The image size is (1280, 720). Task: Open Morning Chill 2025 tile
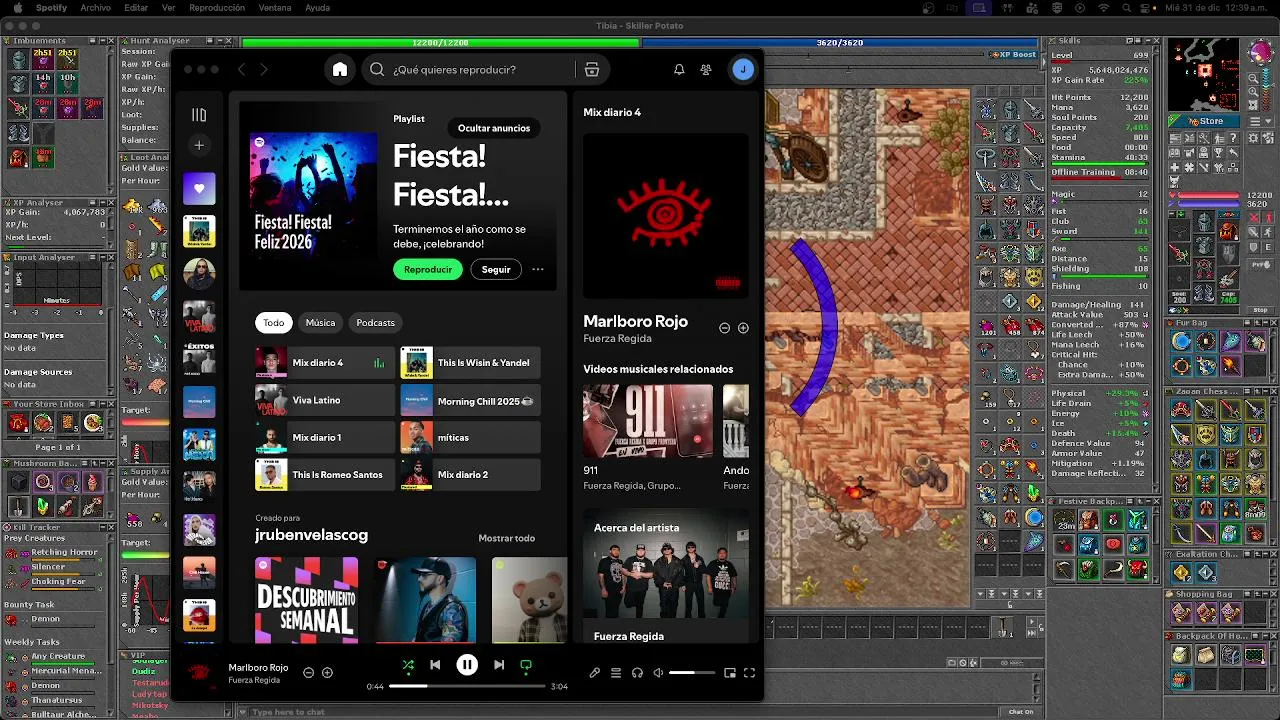471,400
